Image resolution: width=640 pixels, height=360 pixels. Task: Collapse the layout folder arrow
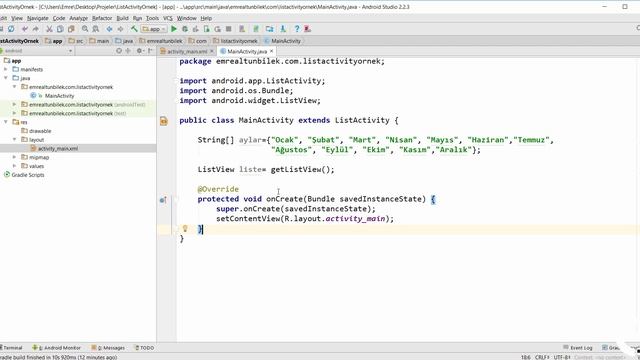(x=15, y=139)
